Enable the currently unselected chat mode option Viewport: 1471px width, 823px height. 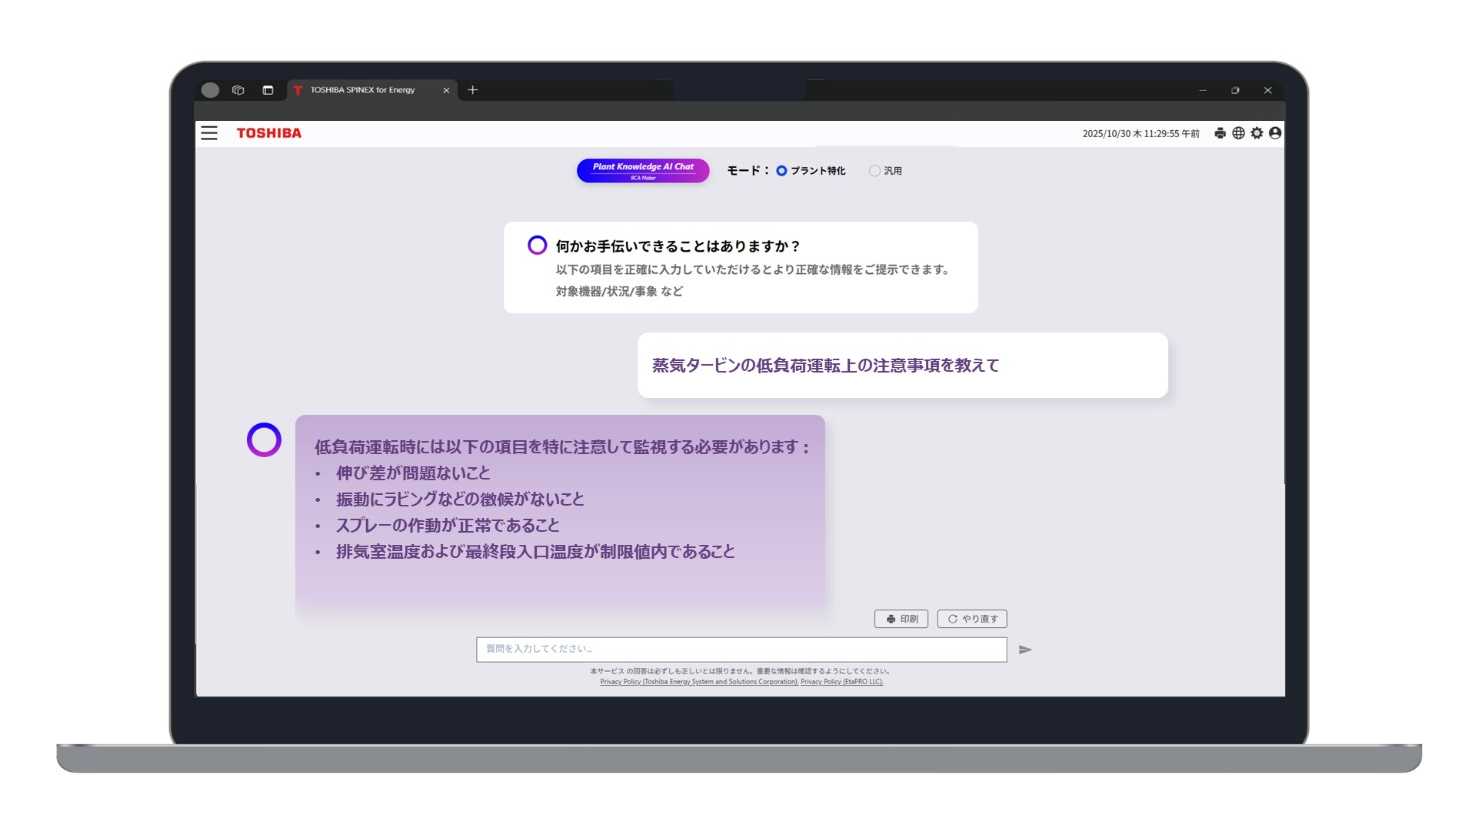[875, 170]
